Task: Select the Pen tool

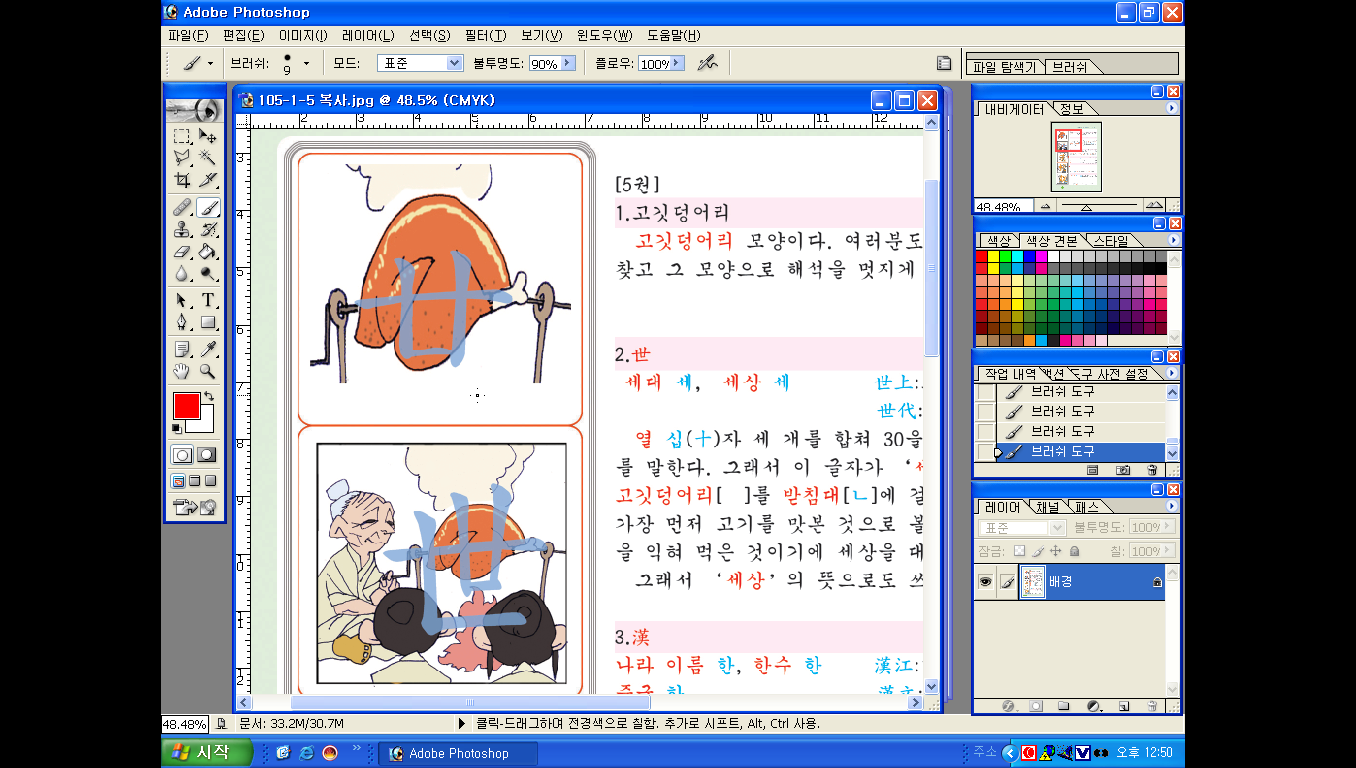Action: [182, 323]
